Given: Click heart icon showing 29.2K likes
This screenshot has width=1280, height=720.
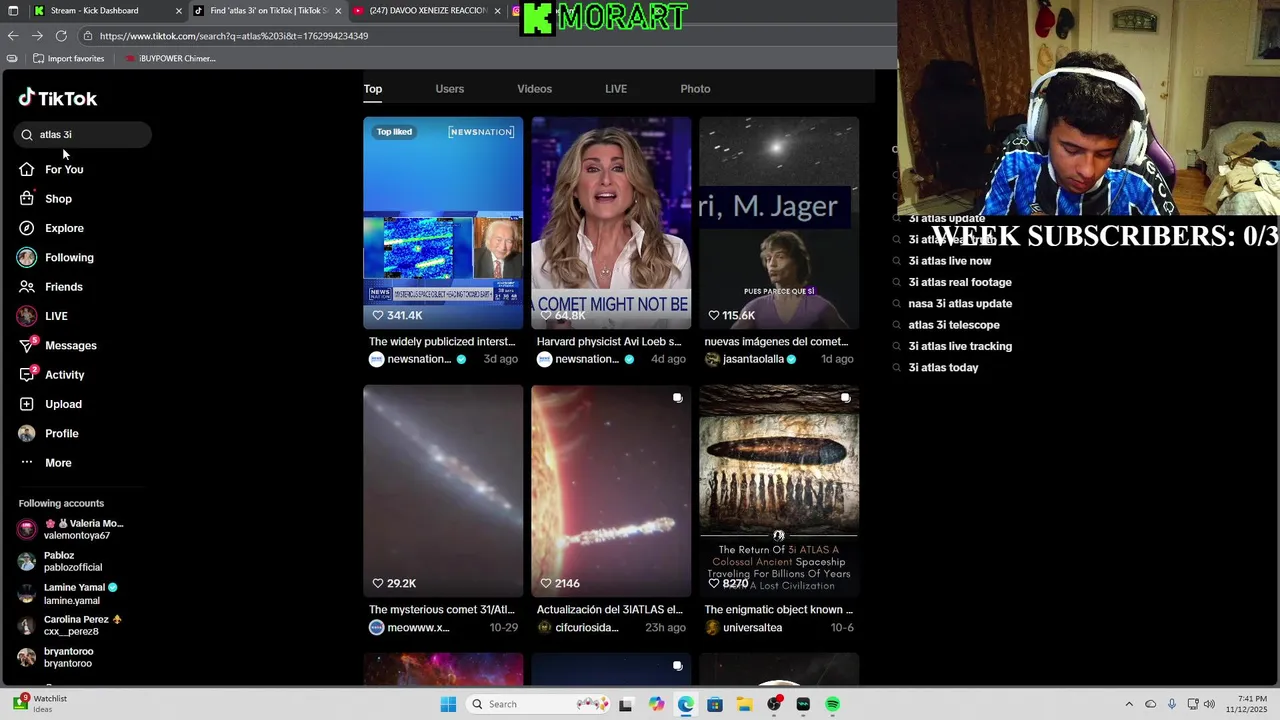Looking at the screenshot, I should tap(378, 583).
